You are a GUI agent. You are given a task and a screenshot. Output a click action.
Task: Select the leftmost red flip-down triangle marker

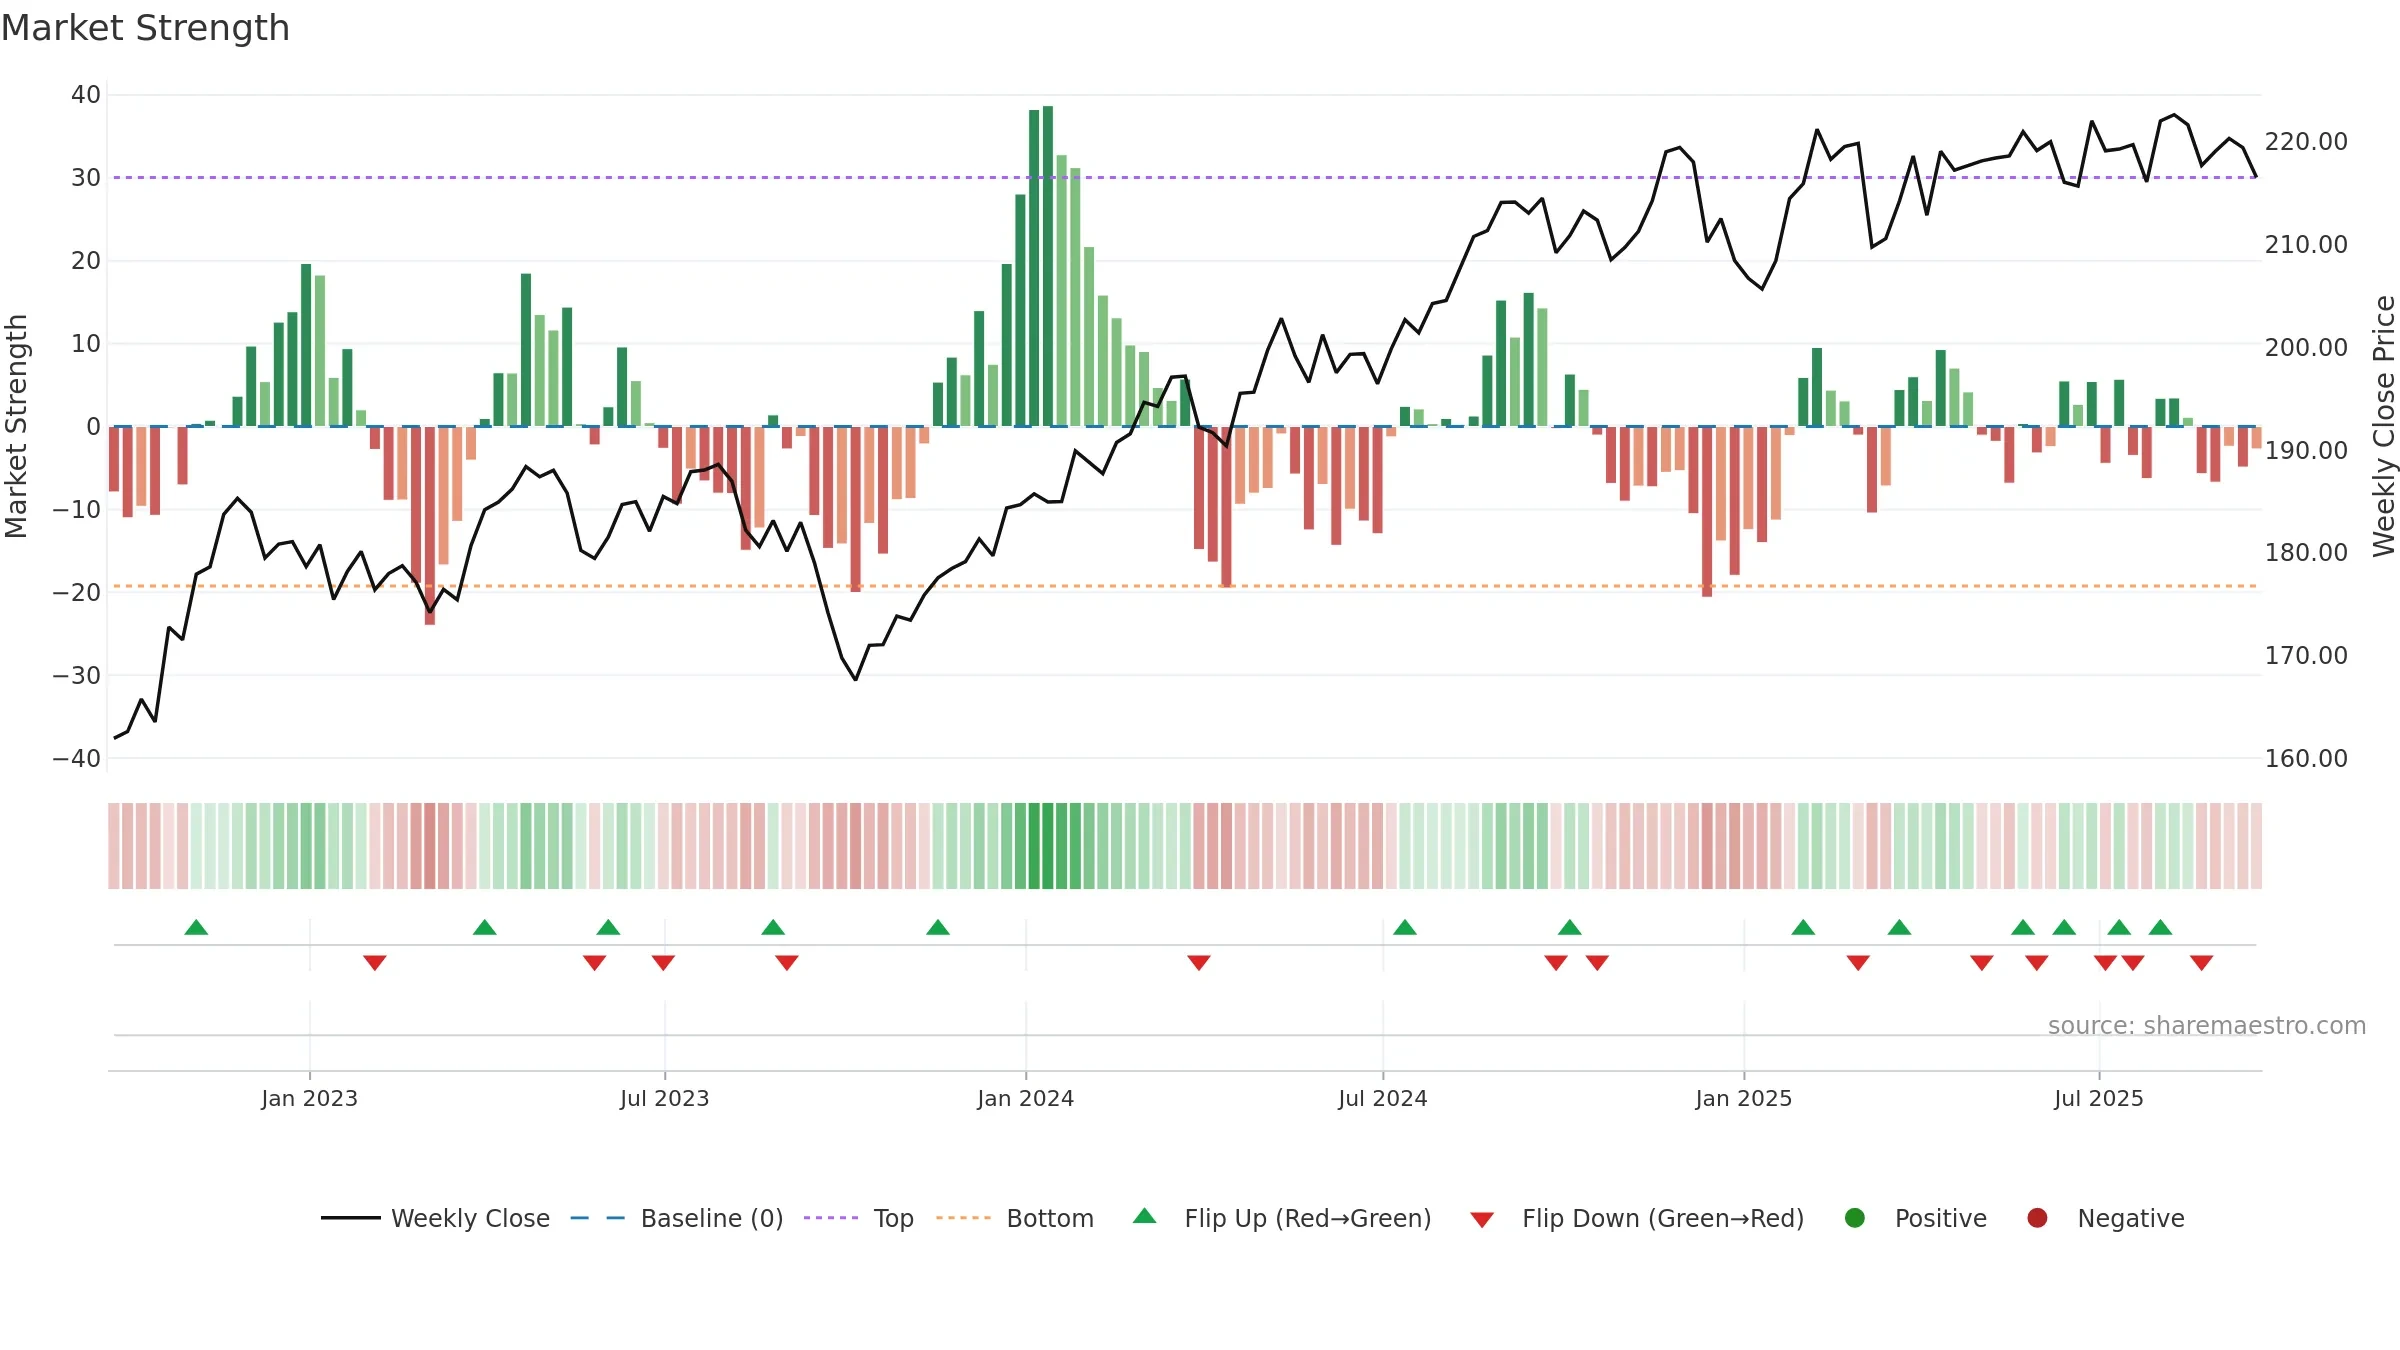(x=375, y=963)
